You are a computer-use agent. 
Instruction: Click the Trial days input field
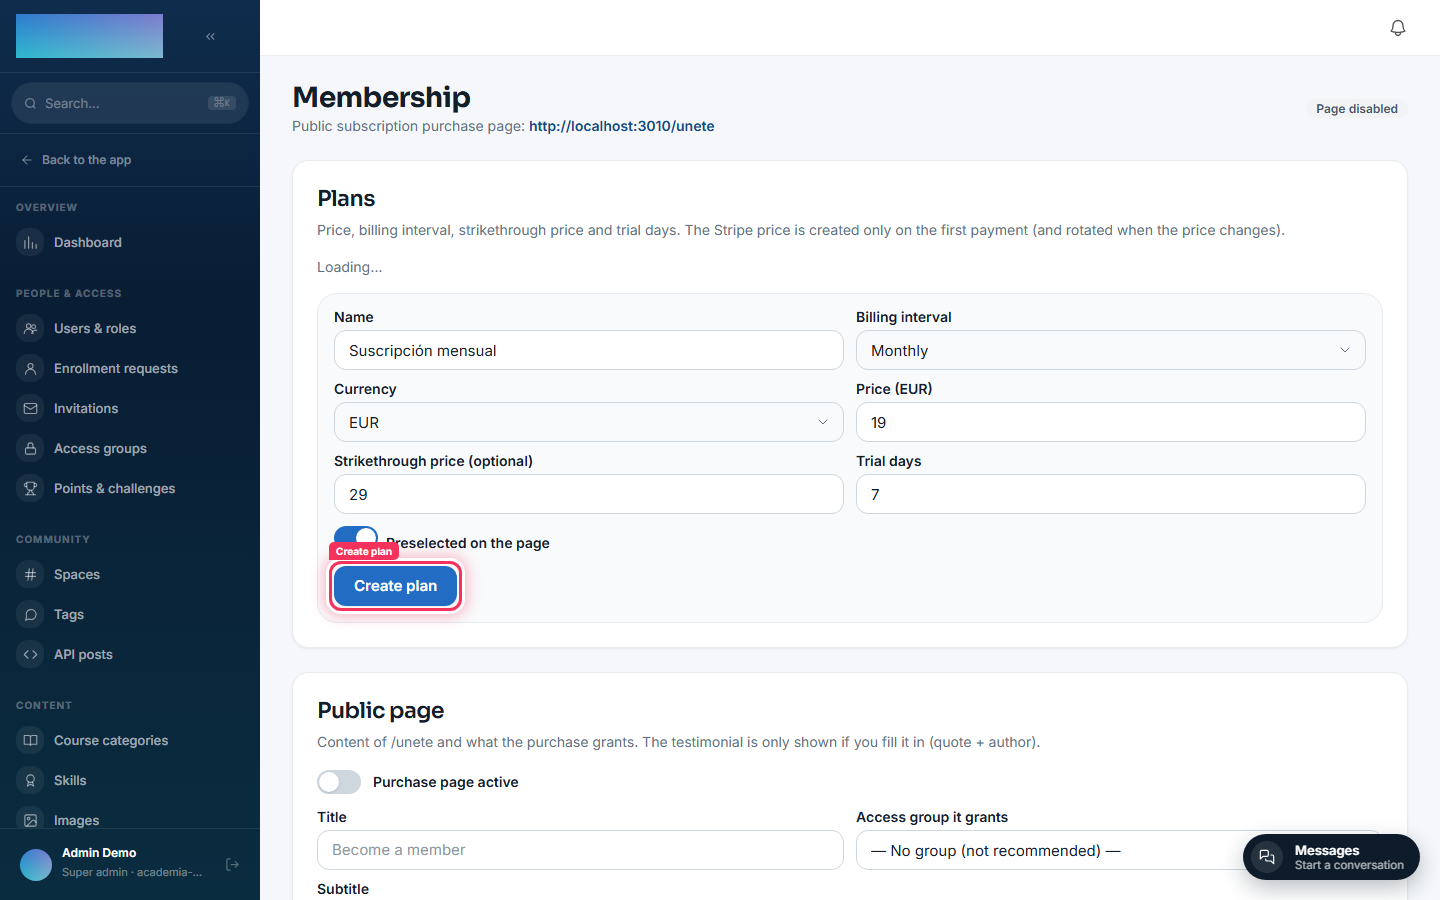pos(1110,494)
